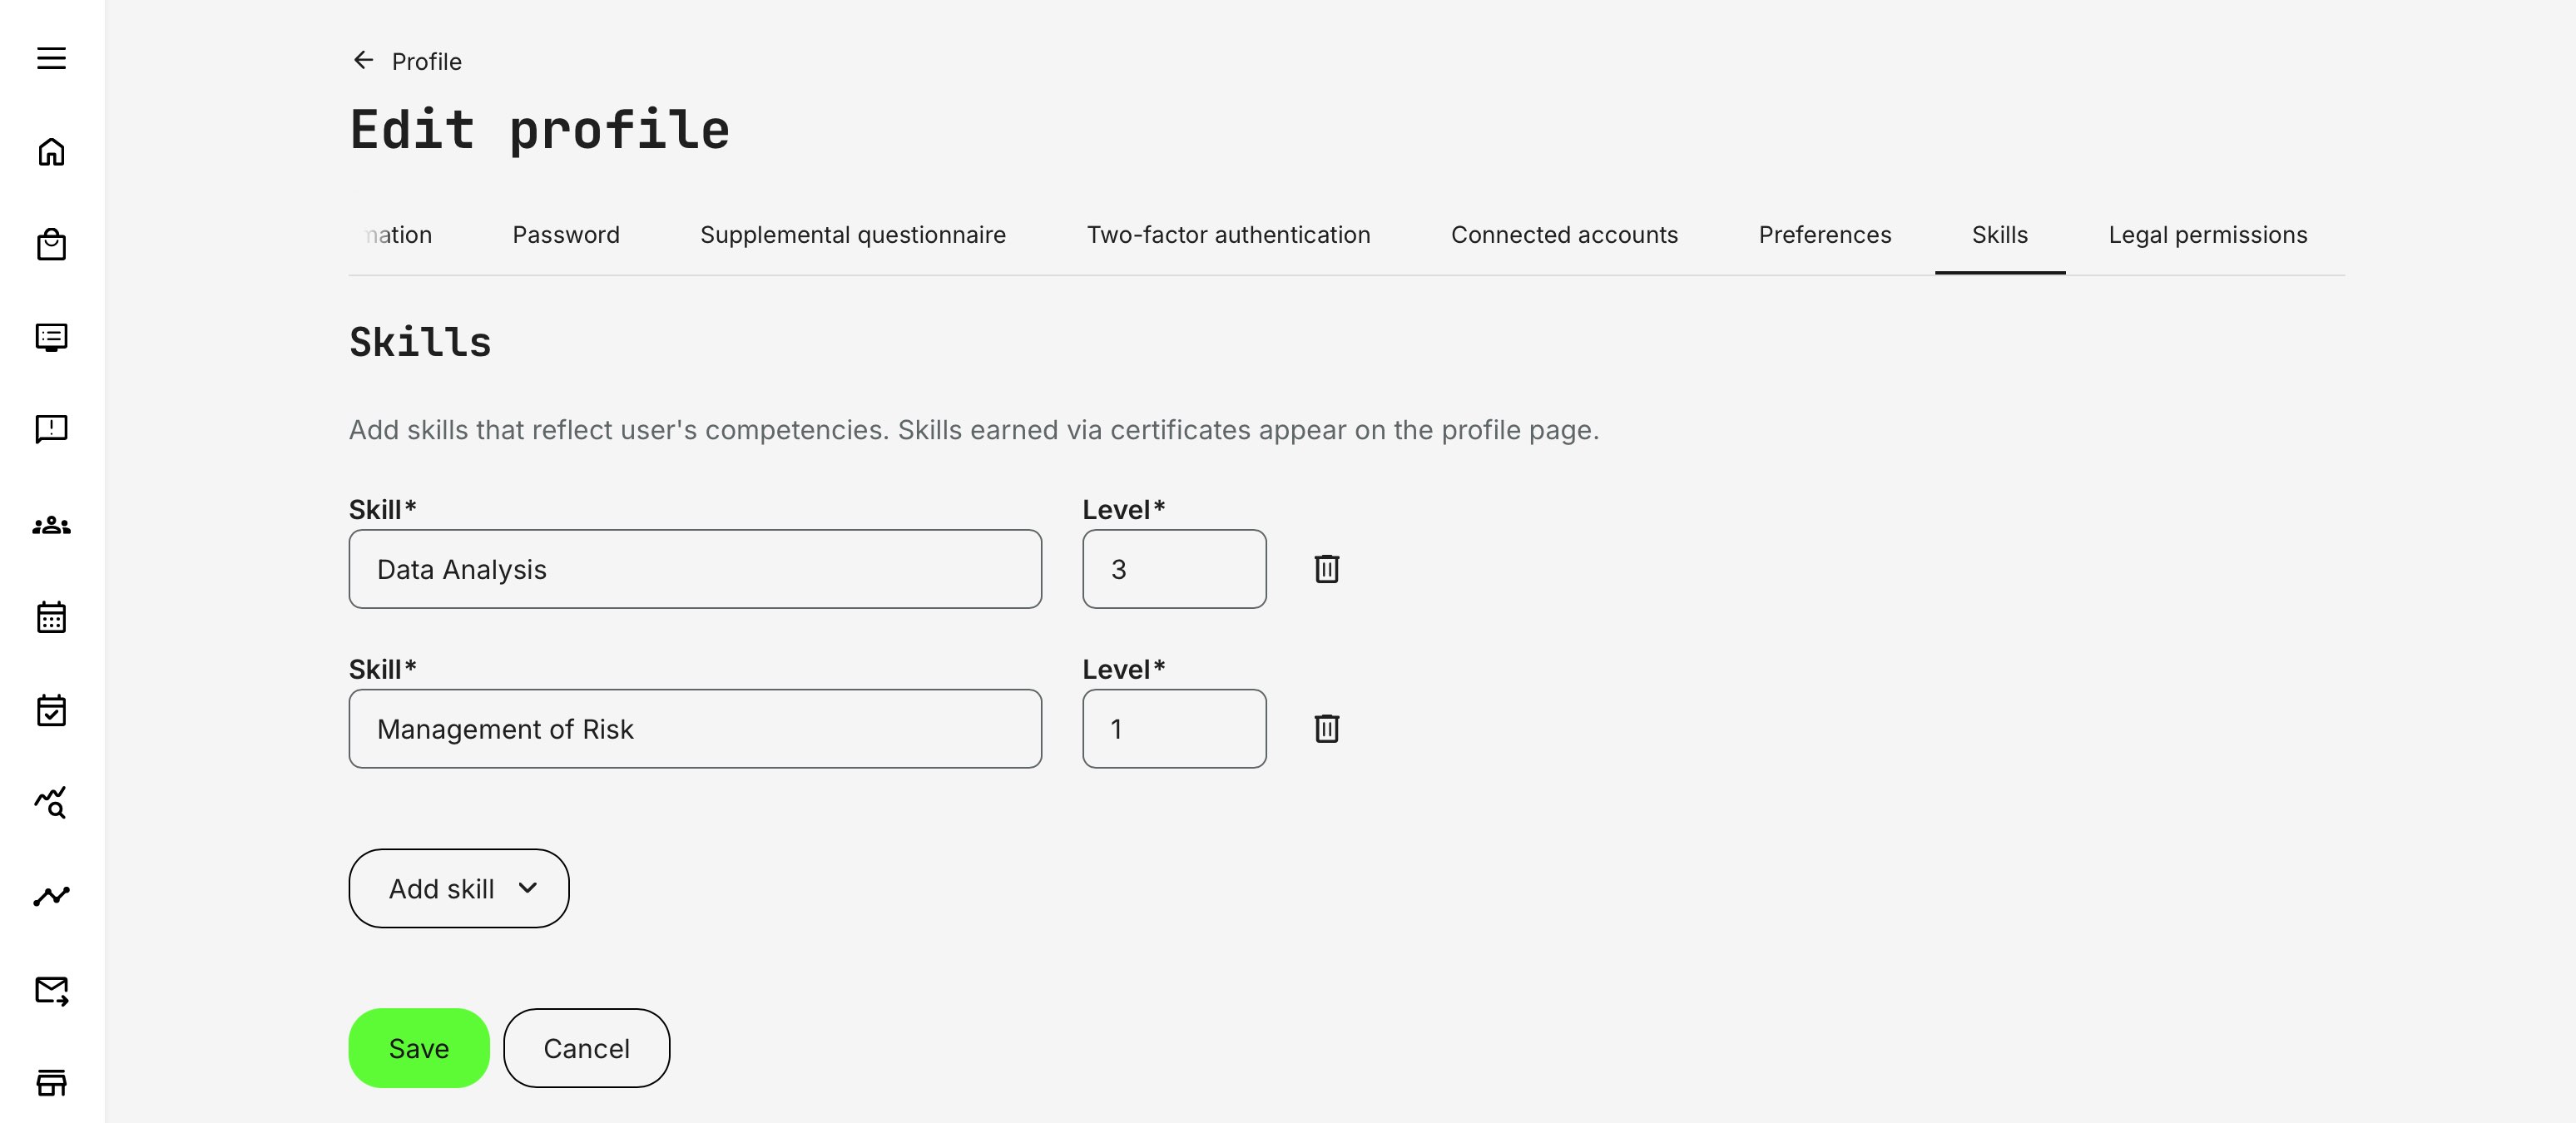Open the feedback speech-bubble icon
This screenshot has width=2576, height=1123.
[50, 429]
